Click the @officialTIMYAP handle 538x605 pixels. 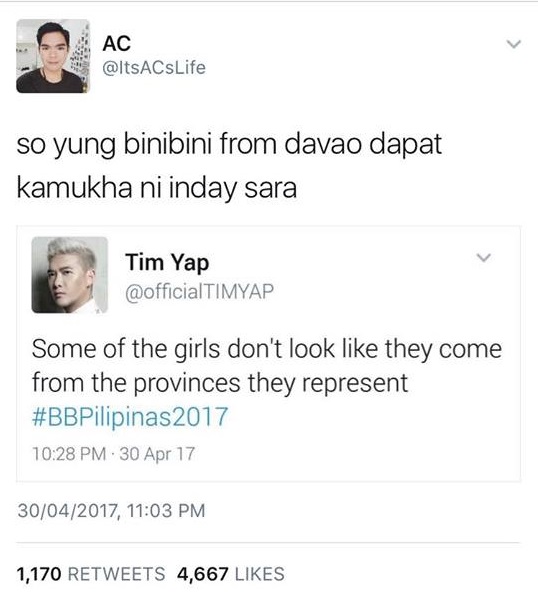coord(200,291)
